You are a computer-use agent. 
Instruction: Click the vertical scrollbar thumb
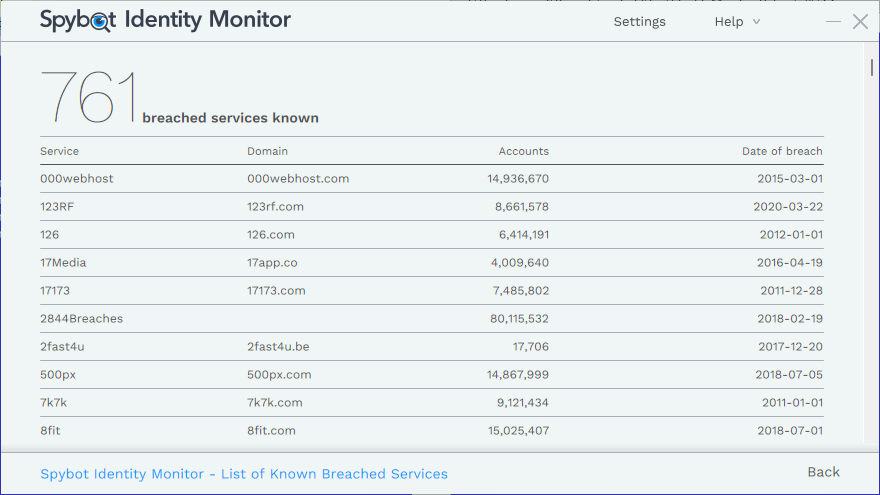872,67
